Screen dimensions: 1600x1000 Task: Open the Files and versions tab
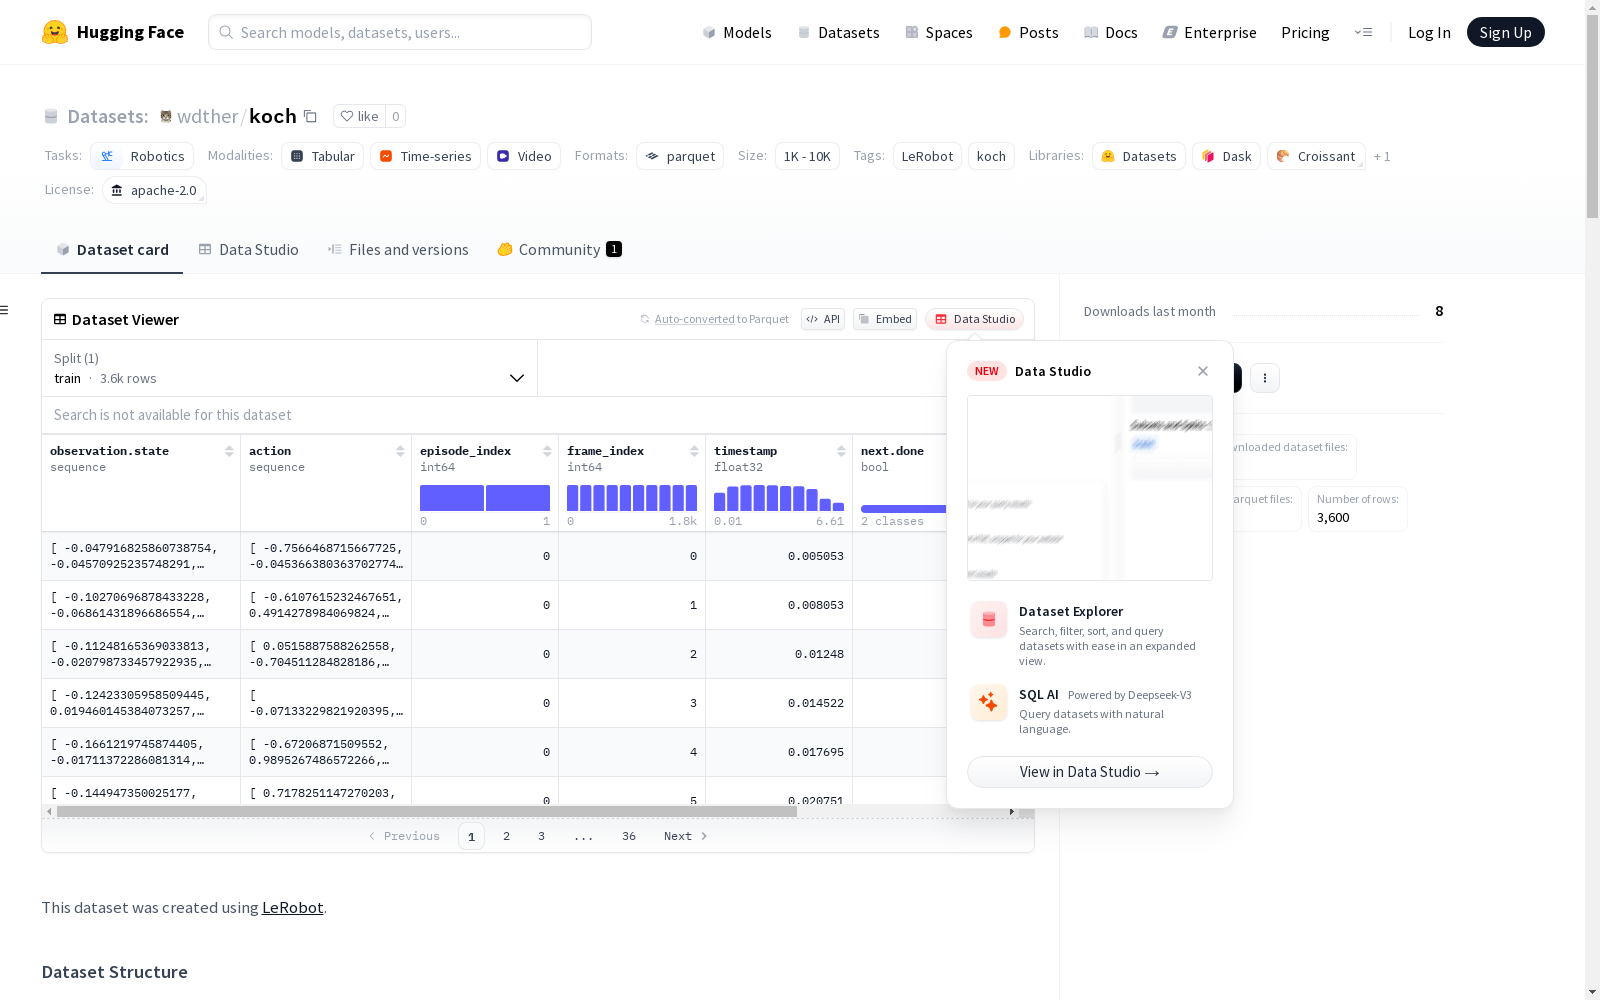(x=398, y=250)
